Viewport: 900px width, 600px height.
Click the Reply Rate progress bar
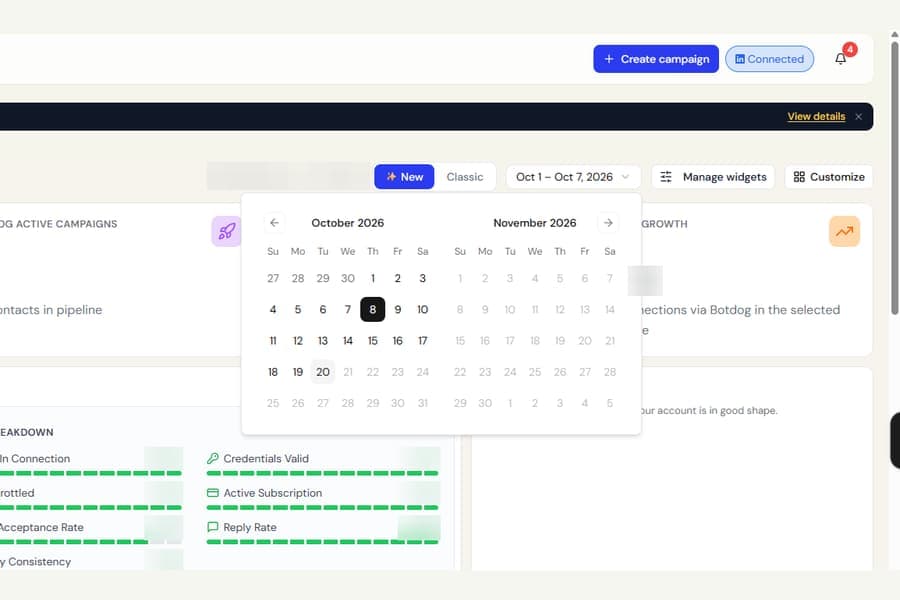tap(323, 541)
